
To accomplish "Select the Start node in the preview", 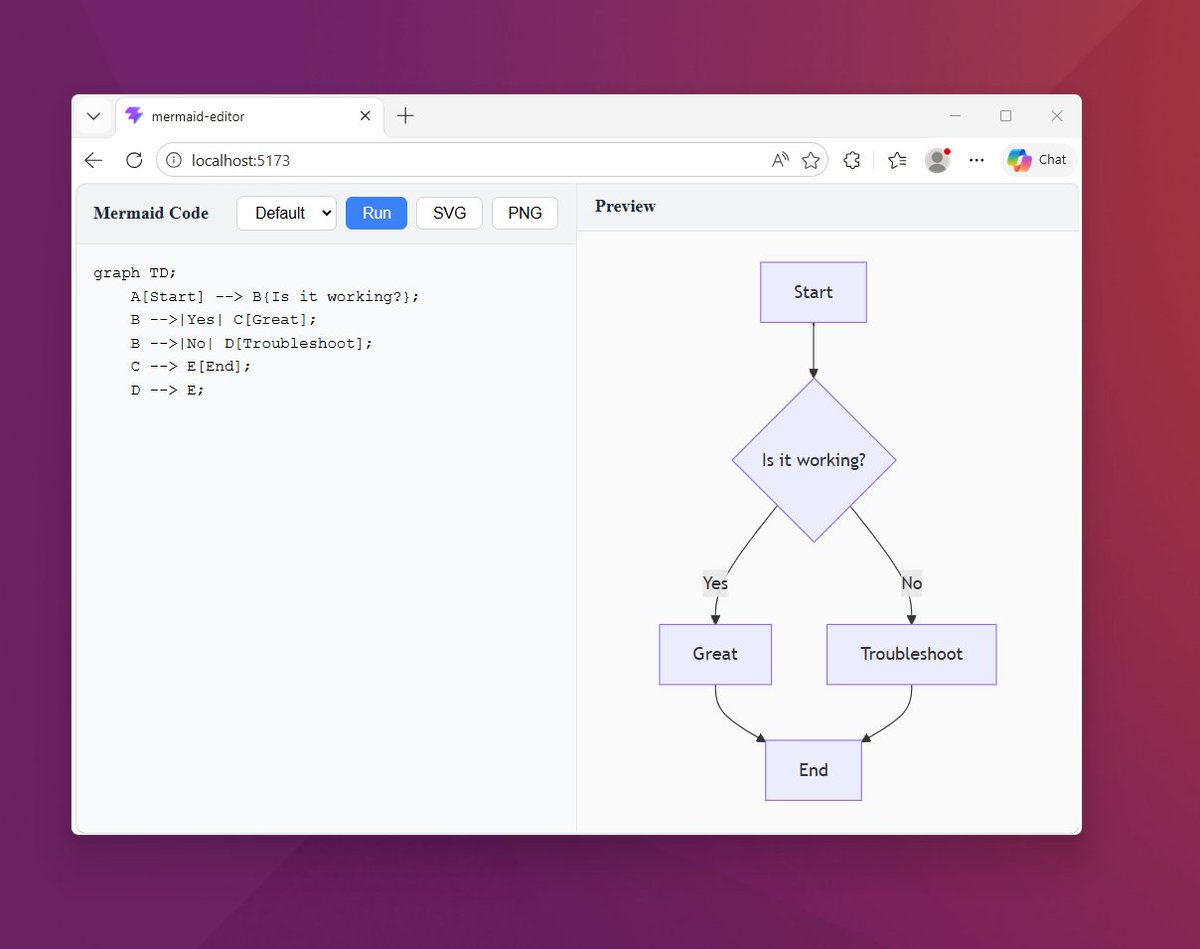I will 813,292.
